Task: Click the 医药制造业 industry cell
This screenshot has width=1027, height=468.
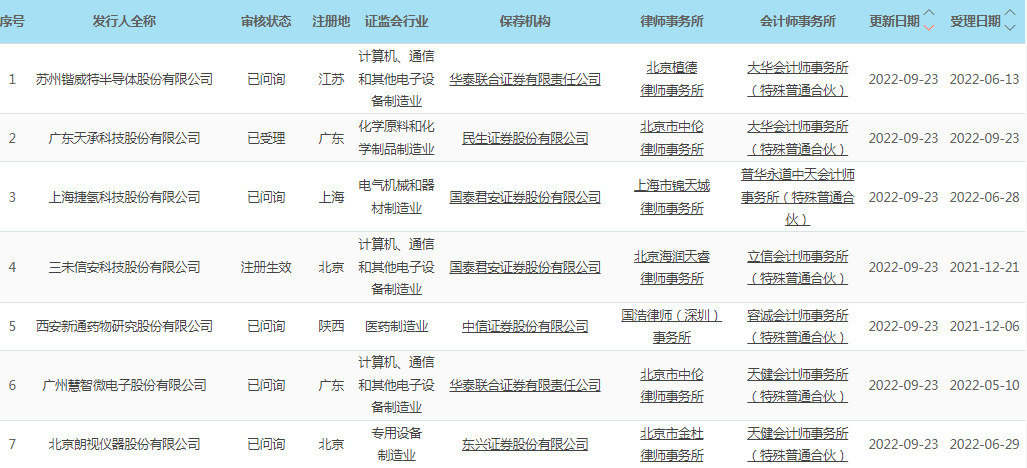Action: coord(396,326)
